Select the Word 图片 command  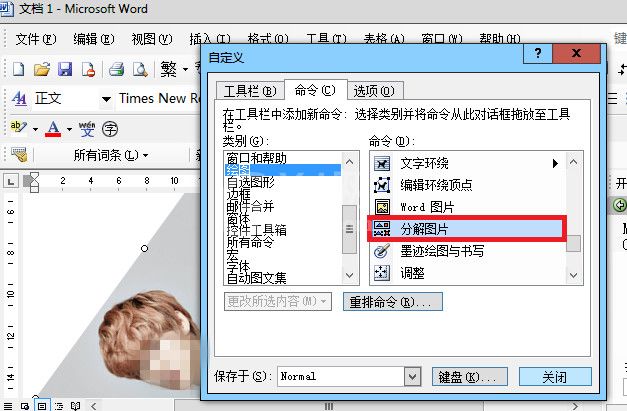[467, 207]
